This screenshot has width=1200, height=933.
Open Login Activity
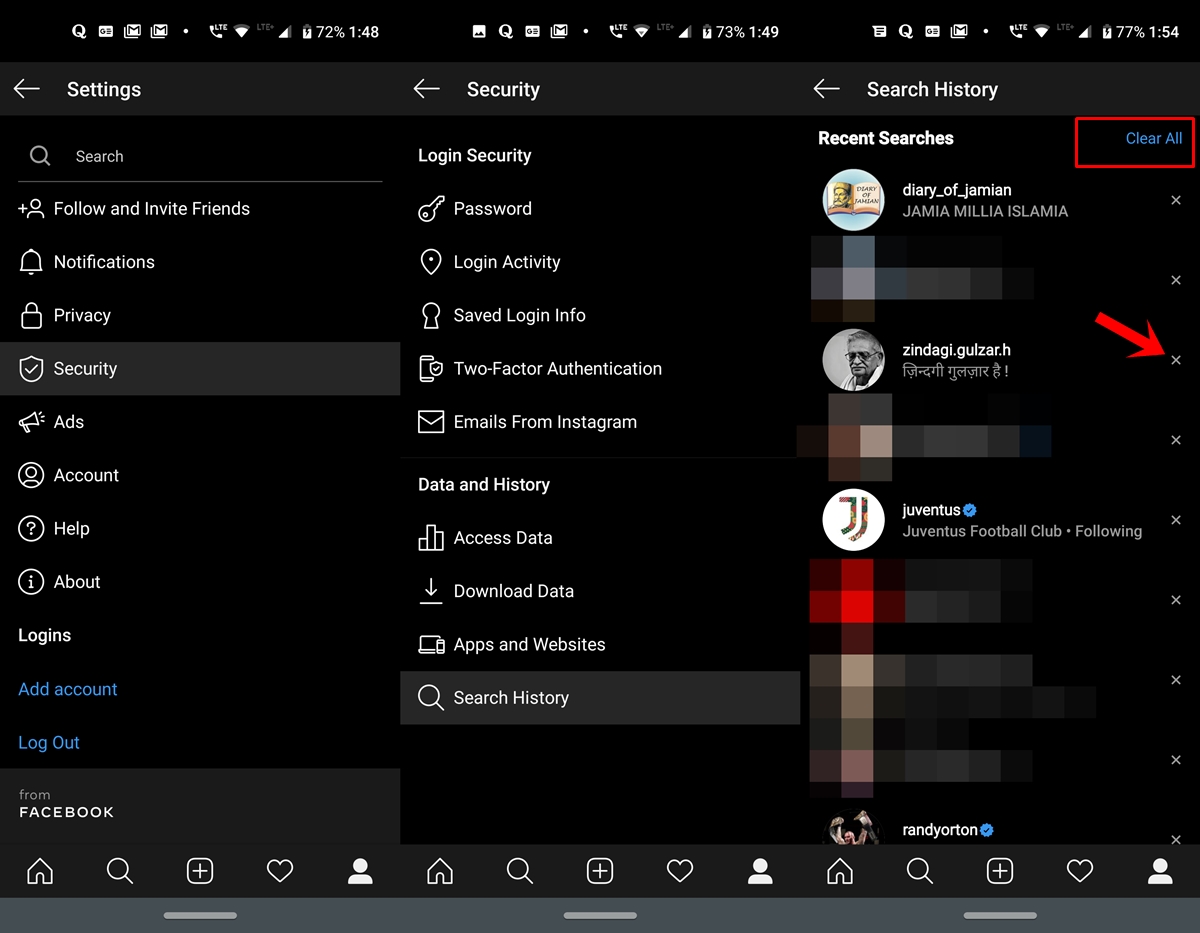tap(600, 262)
